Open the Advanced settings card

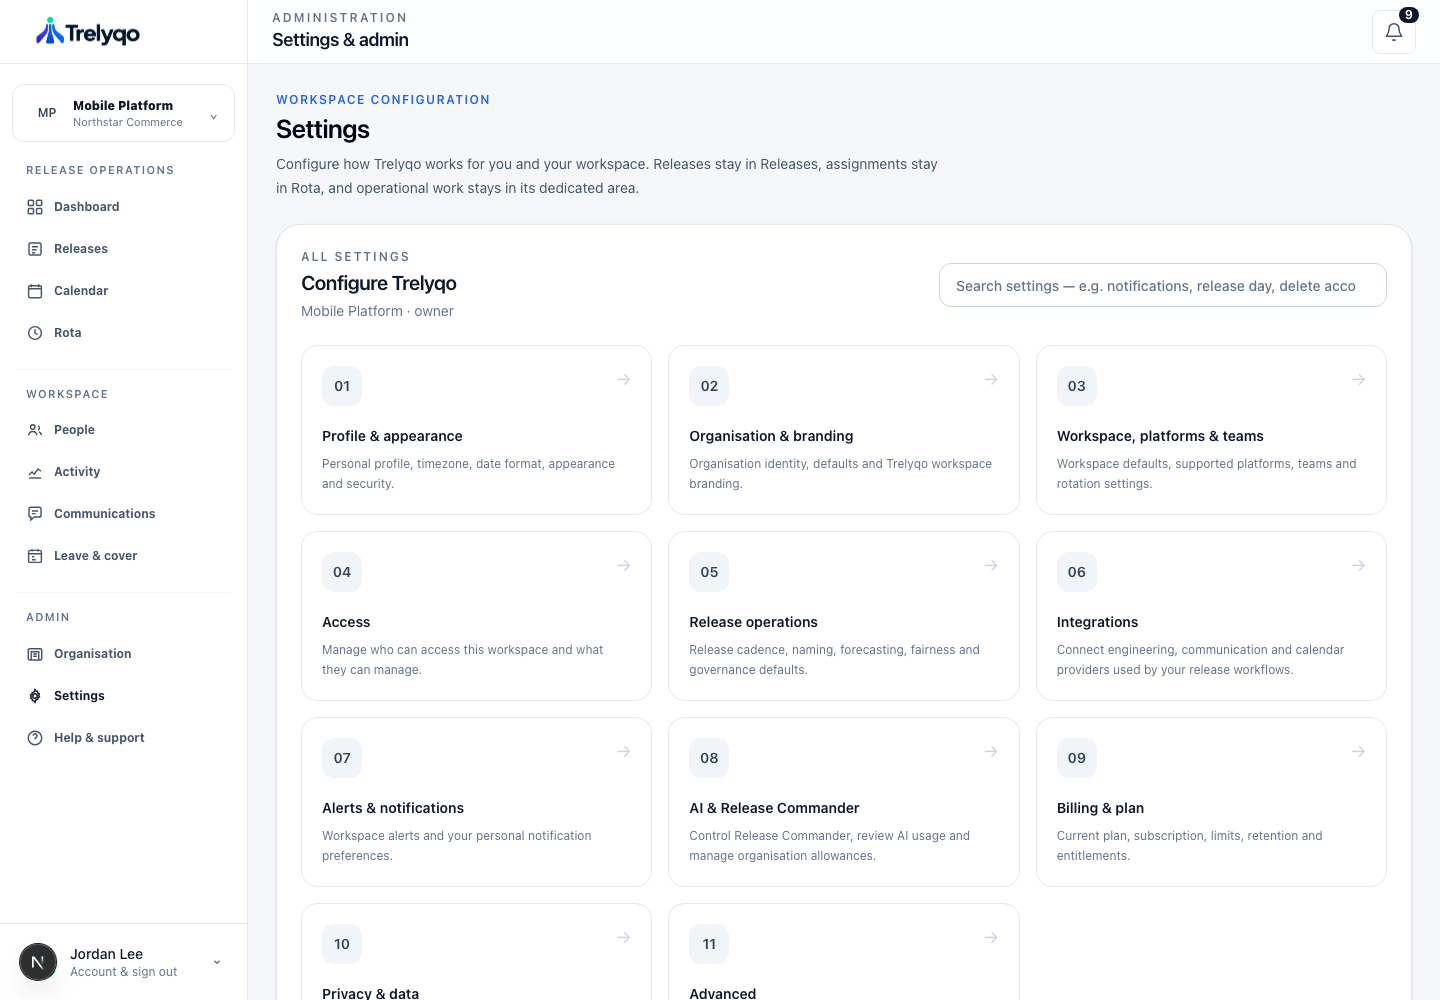coord(843,952)
